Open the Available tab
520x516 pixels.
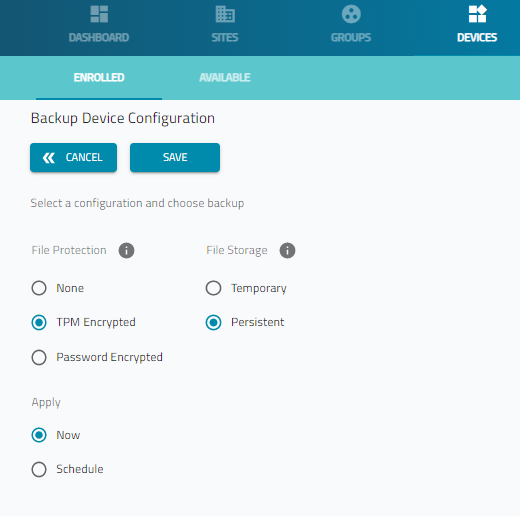pyautogui.click(x=225, y=78)
